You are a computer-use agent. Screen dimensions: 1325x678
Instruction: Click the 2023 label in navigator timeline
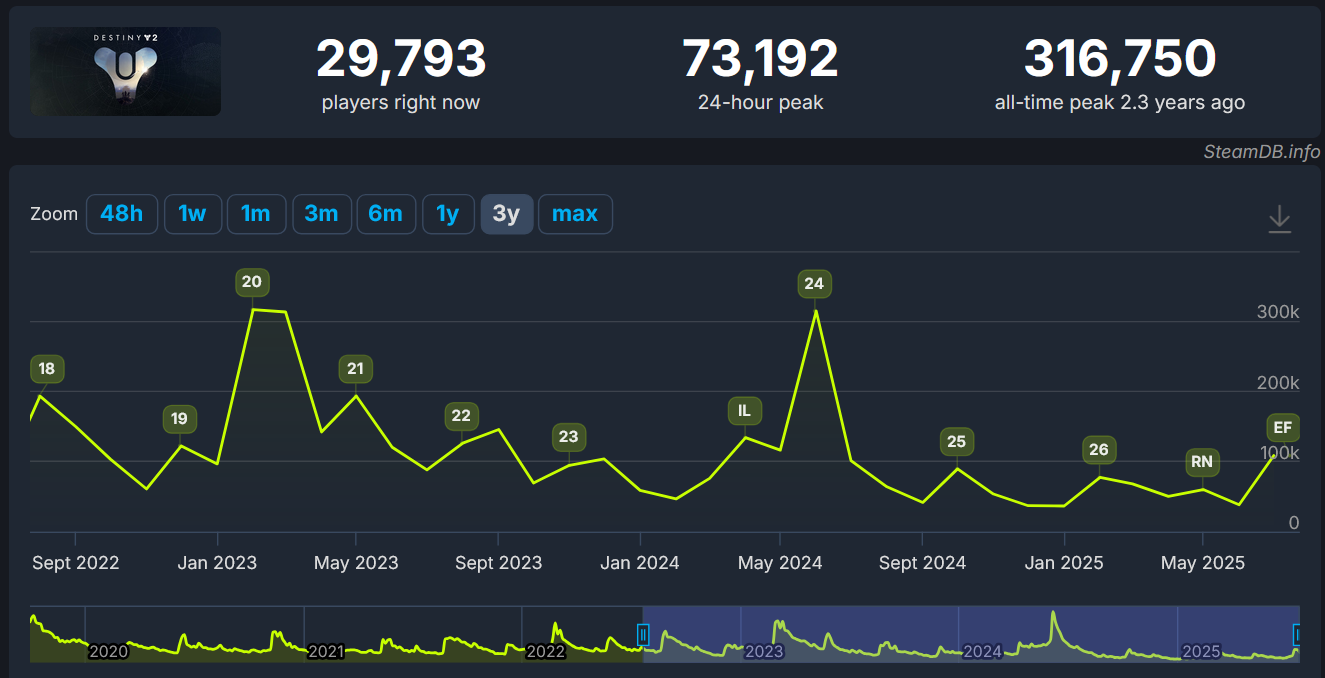764,652
